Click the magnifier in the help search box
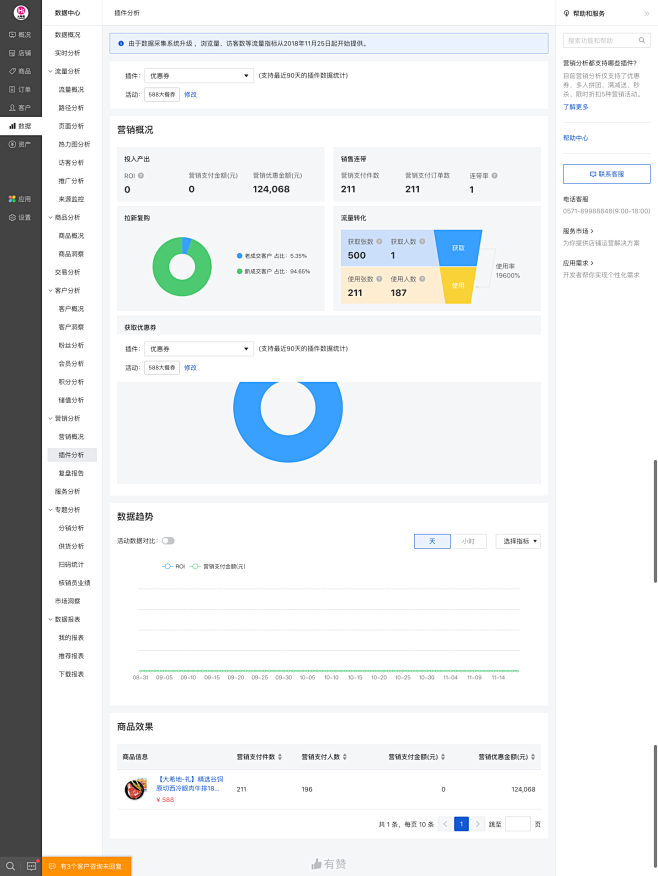Screen dimensions: 658x876 [x=642, y=40]
